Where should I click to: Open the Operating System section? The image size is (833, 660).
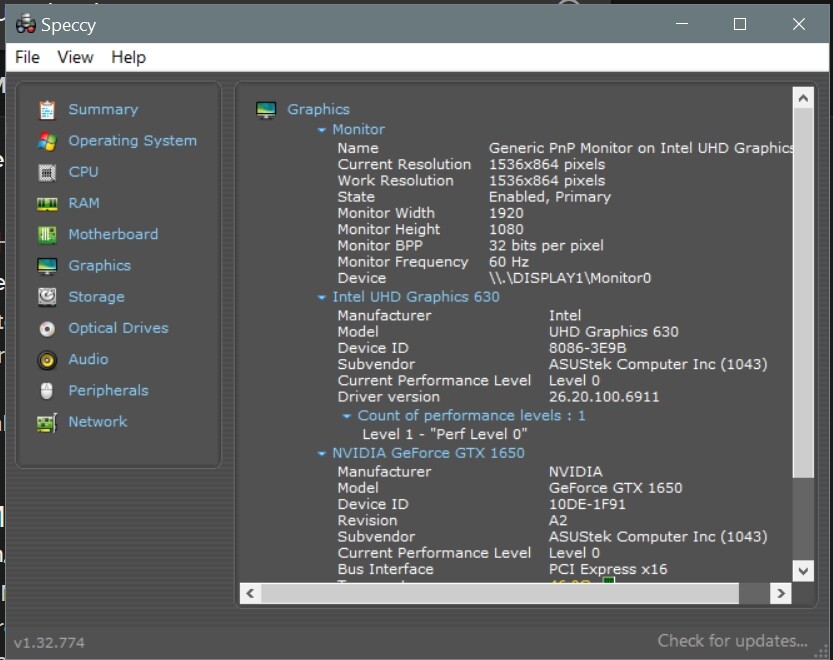tap(132, 141)
